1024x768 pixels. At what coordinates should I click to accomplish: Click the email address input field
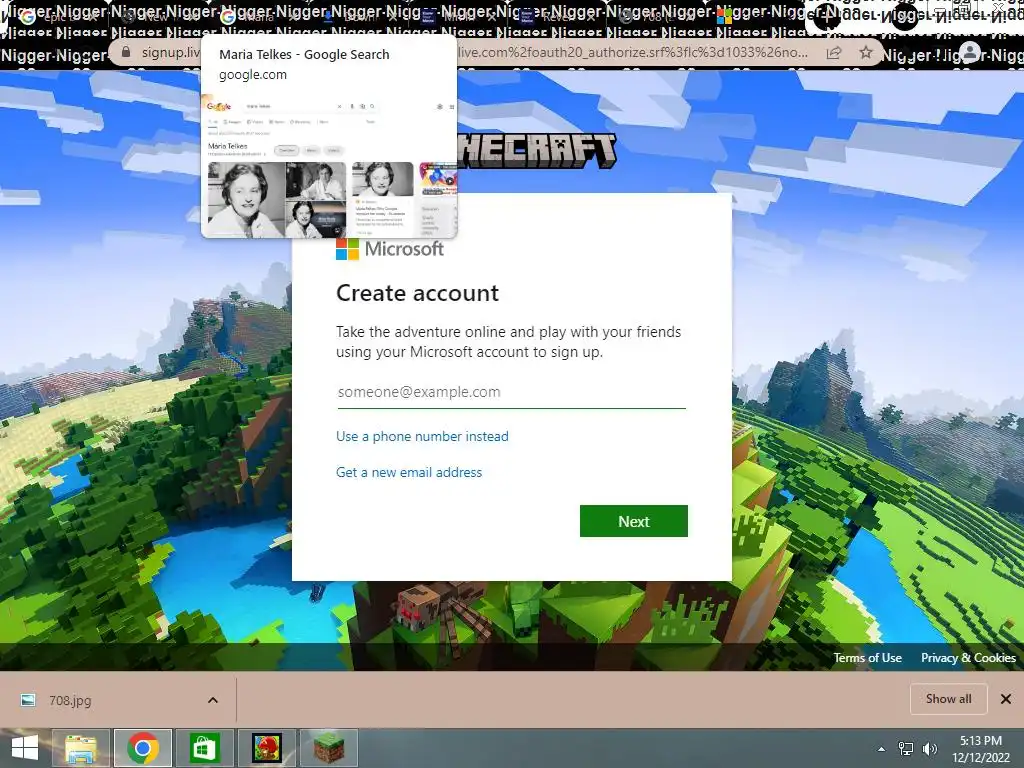[x=511, y=392]
